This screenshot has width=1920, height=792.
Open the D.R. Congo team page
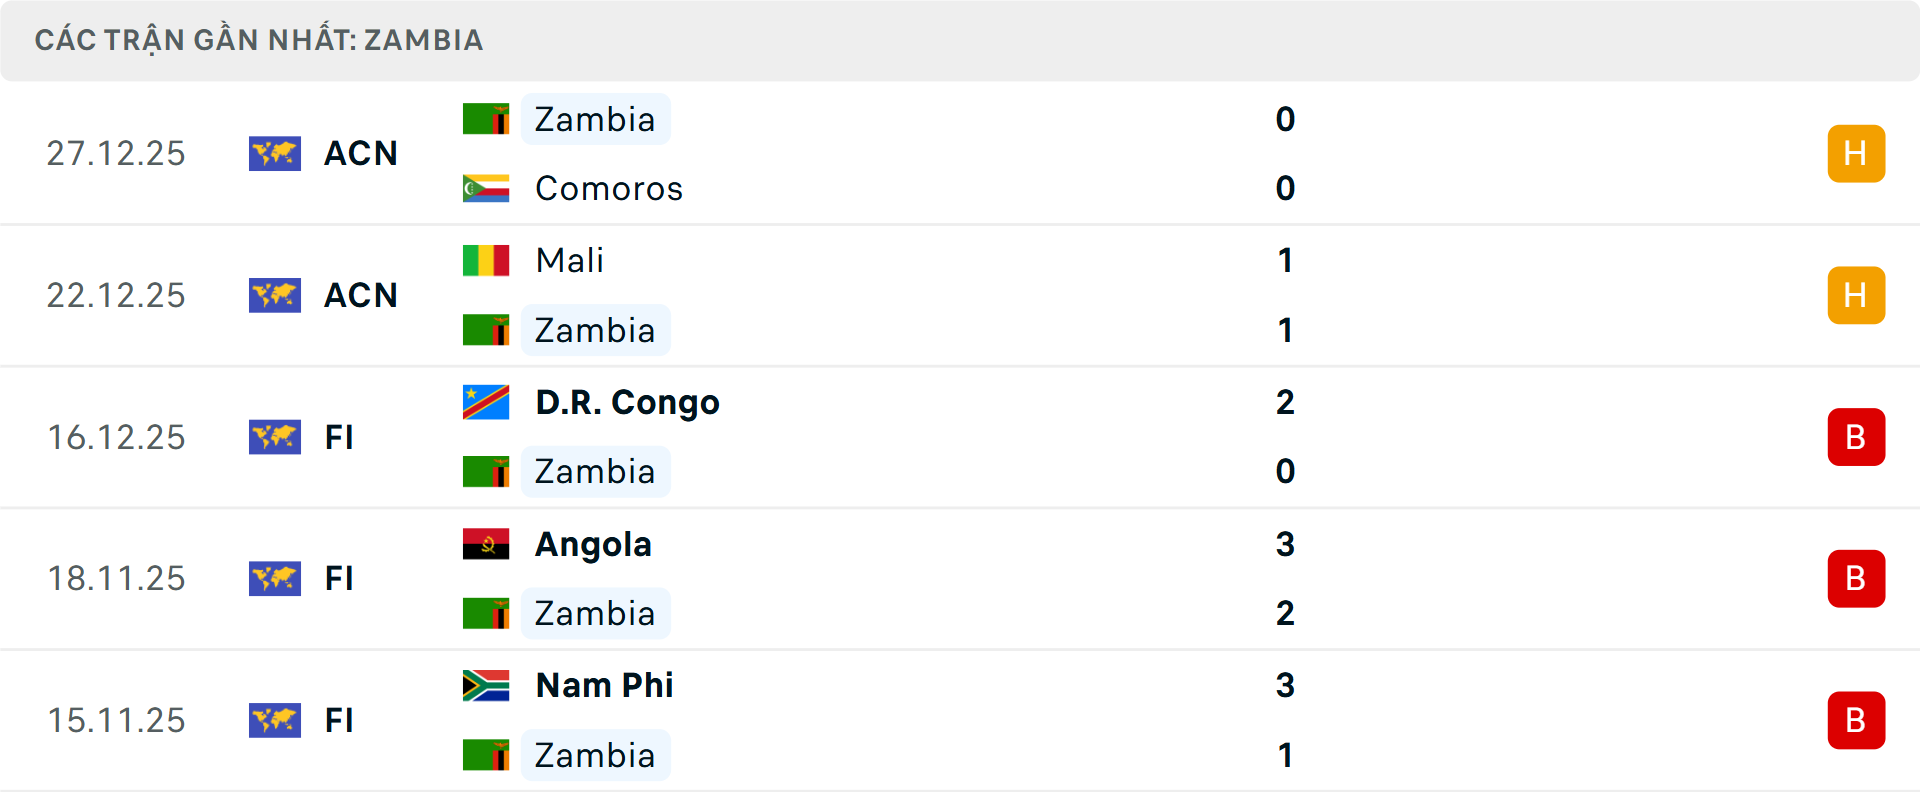(x=626, y=401)
